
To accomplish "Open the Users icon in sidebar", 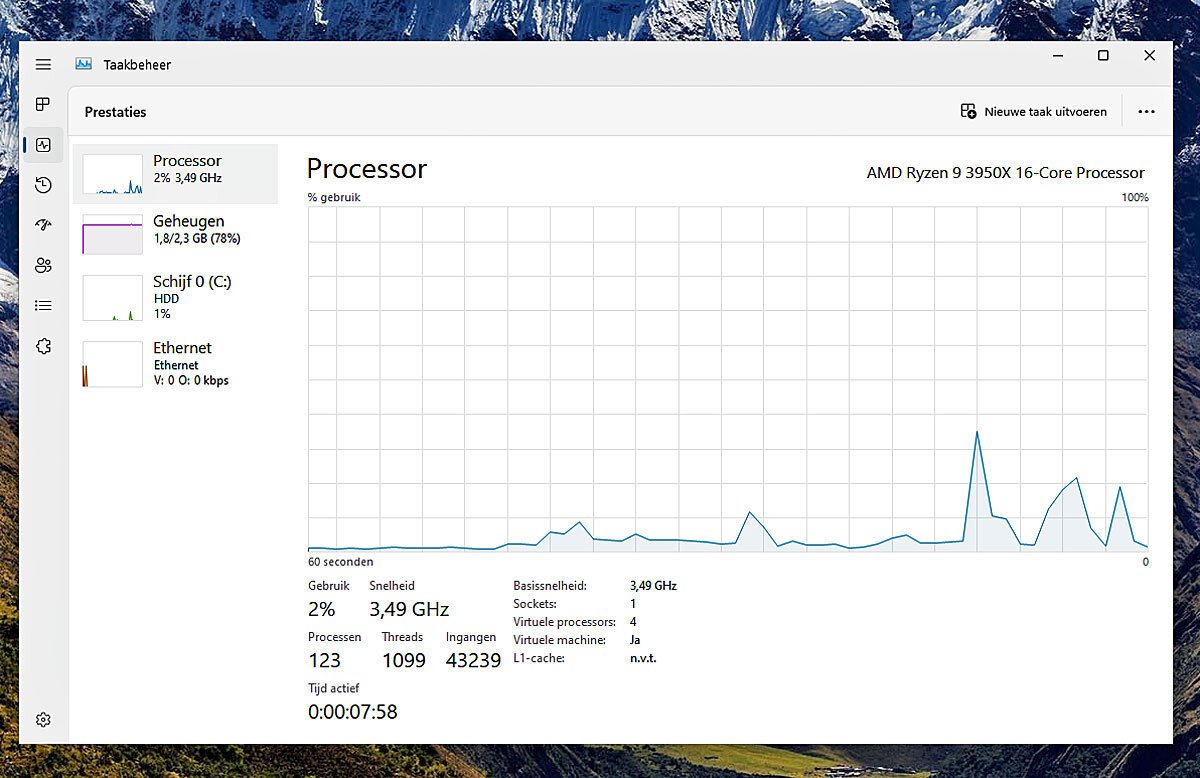I will (43, 265).
